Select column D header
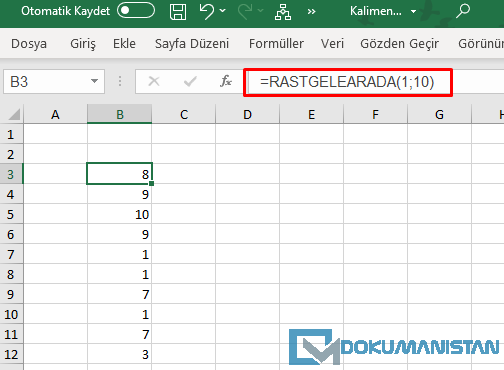This screenshot has width=504, height=370. click(x=247, y=114)
